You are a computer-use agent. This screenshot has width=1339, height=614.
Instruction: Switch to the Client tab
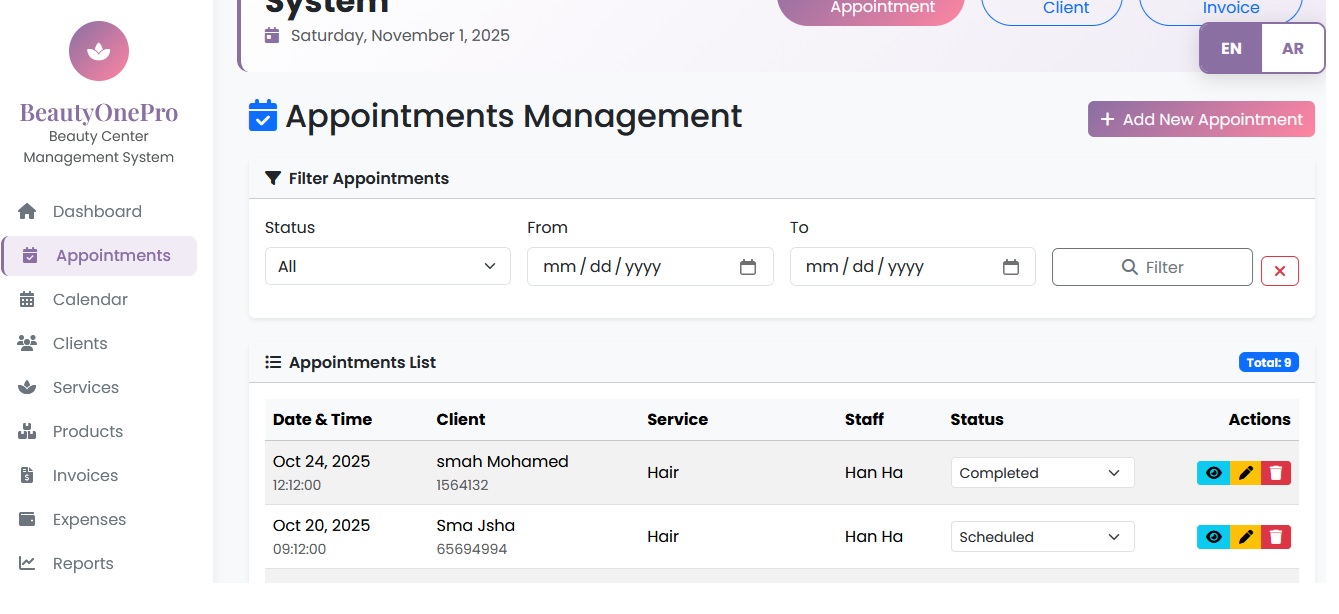click(x=1051, y=8)
